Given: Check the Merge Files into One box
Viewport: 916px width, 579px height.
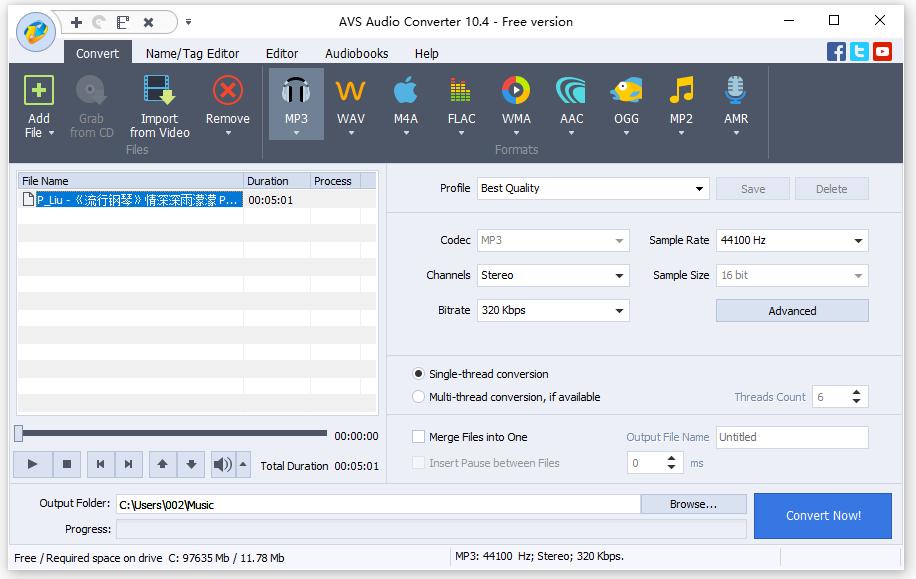Looking at the screenshot, I should point(419,437).
